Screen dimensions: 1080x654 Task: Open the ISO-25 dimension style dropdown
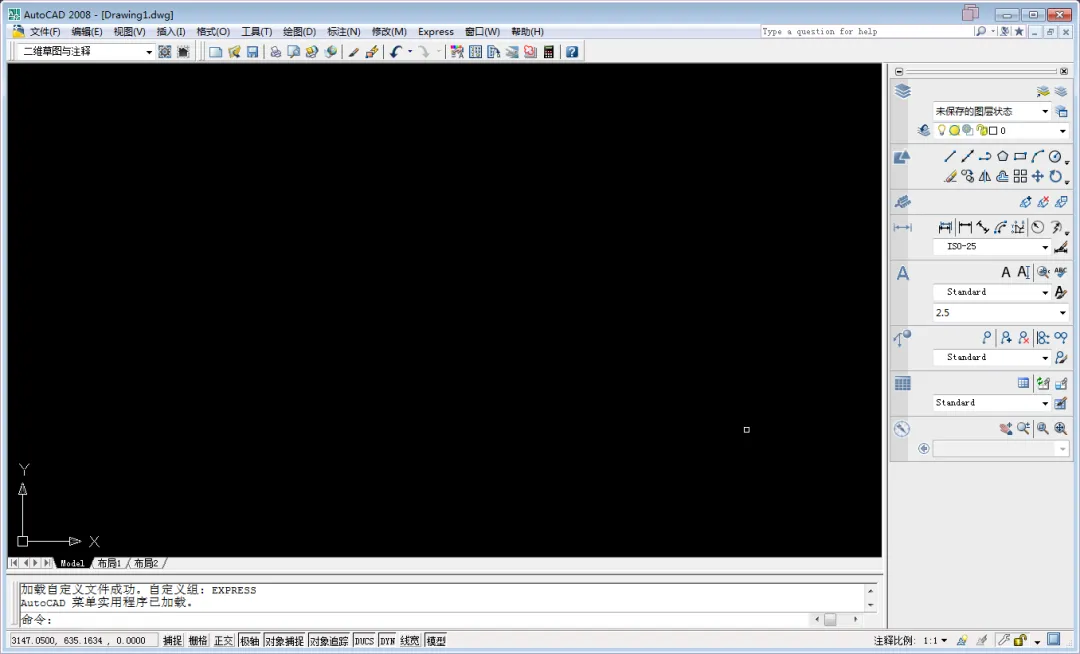click(x=1045, y=246)
